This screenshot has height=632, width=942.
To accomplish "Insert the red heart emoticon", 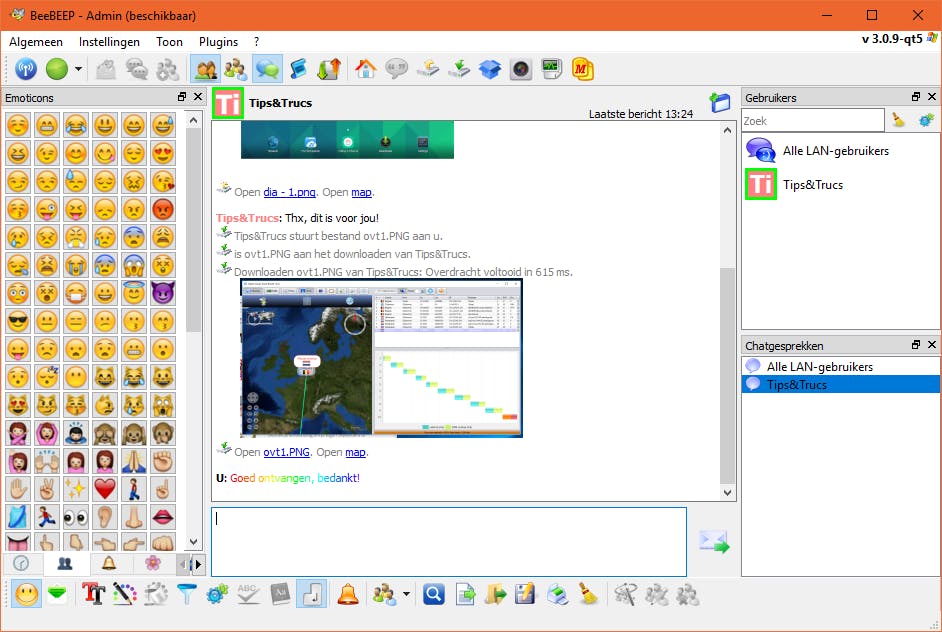I will [x=105, y=488].
